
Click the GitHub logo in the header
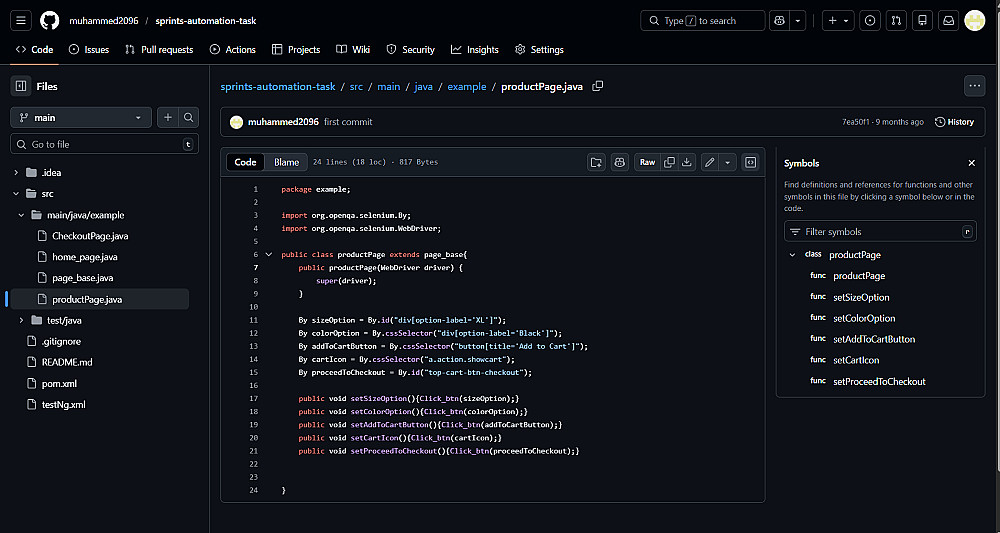49,20
